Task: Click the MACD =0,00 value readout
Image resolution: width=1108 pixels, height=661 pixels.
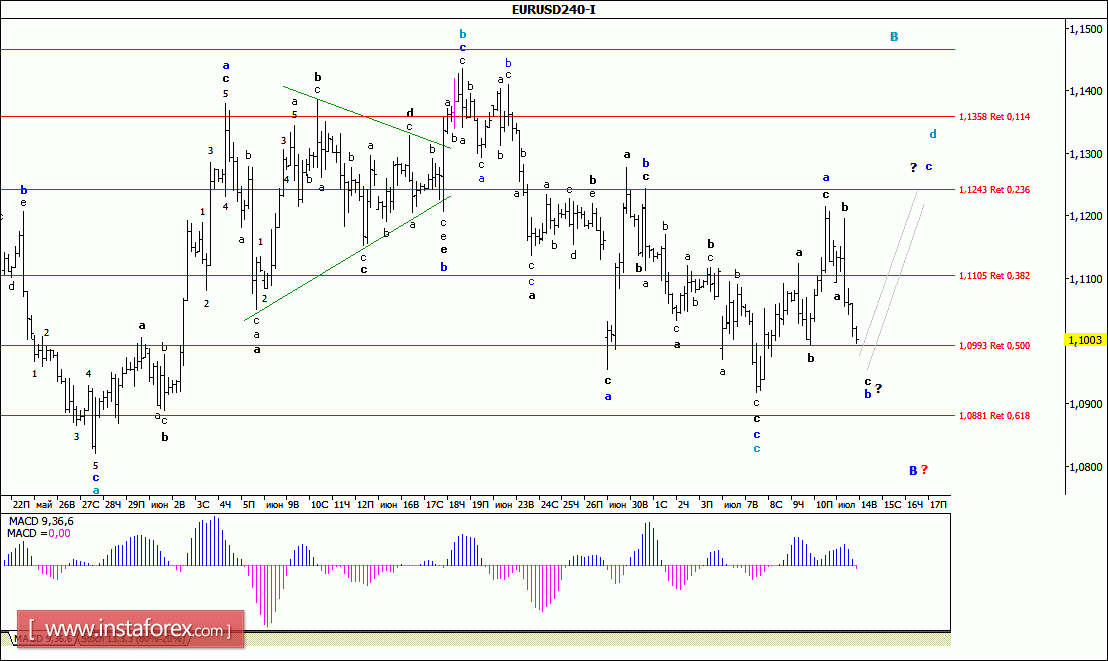Action: [x=39, y=534]
